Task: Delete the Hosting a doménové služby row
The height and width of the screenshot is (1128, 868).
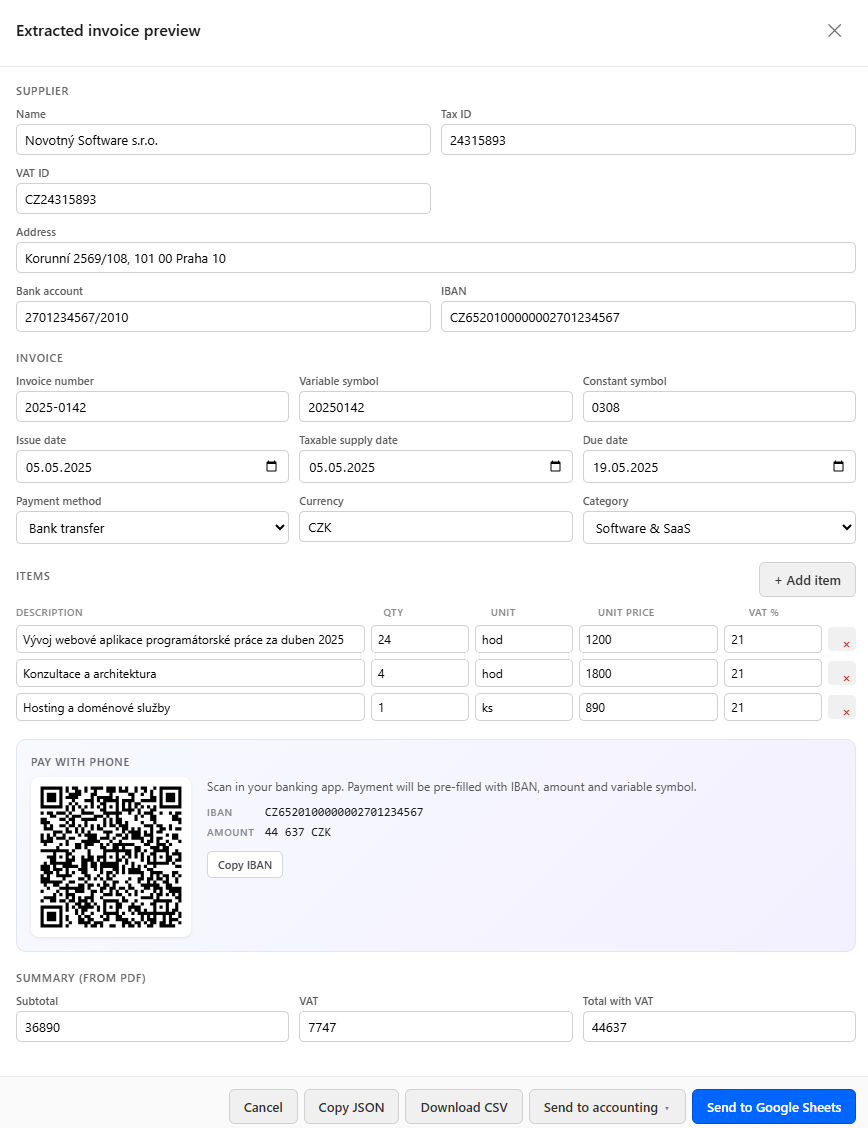Action: pos(842,707)
